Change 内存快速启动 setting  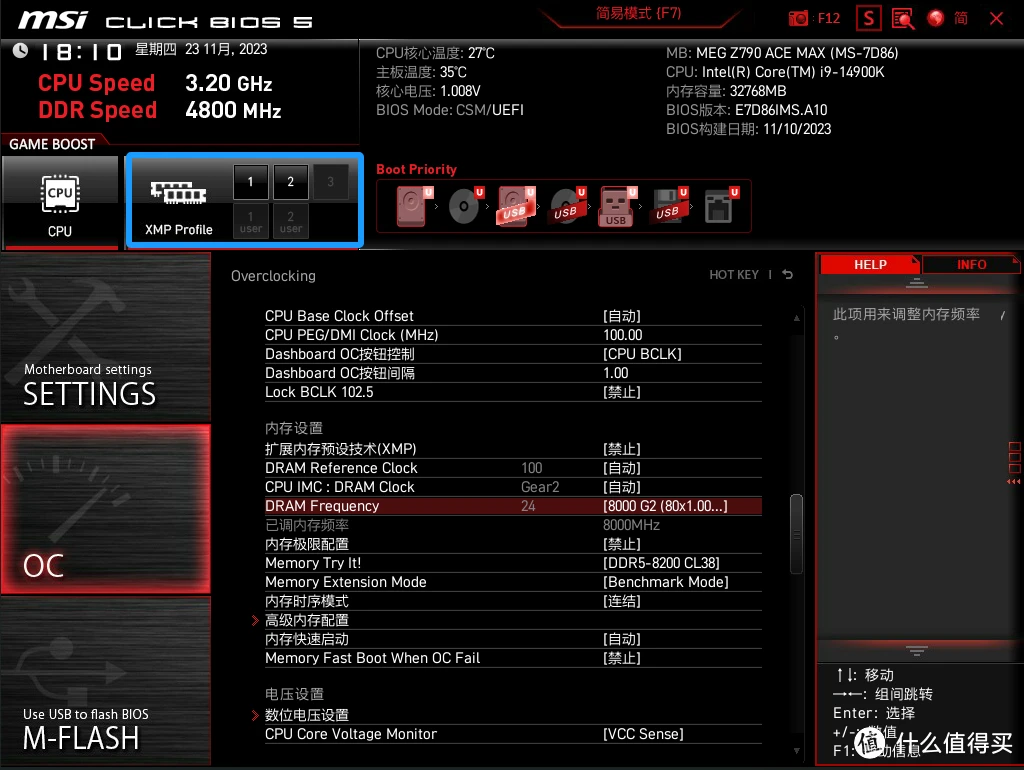pos(513,639)
